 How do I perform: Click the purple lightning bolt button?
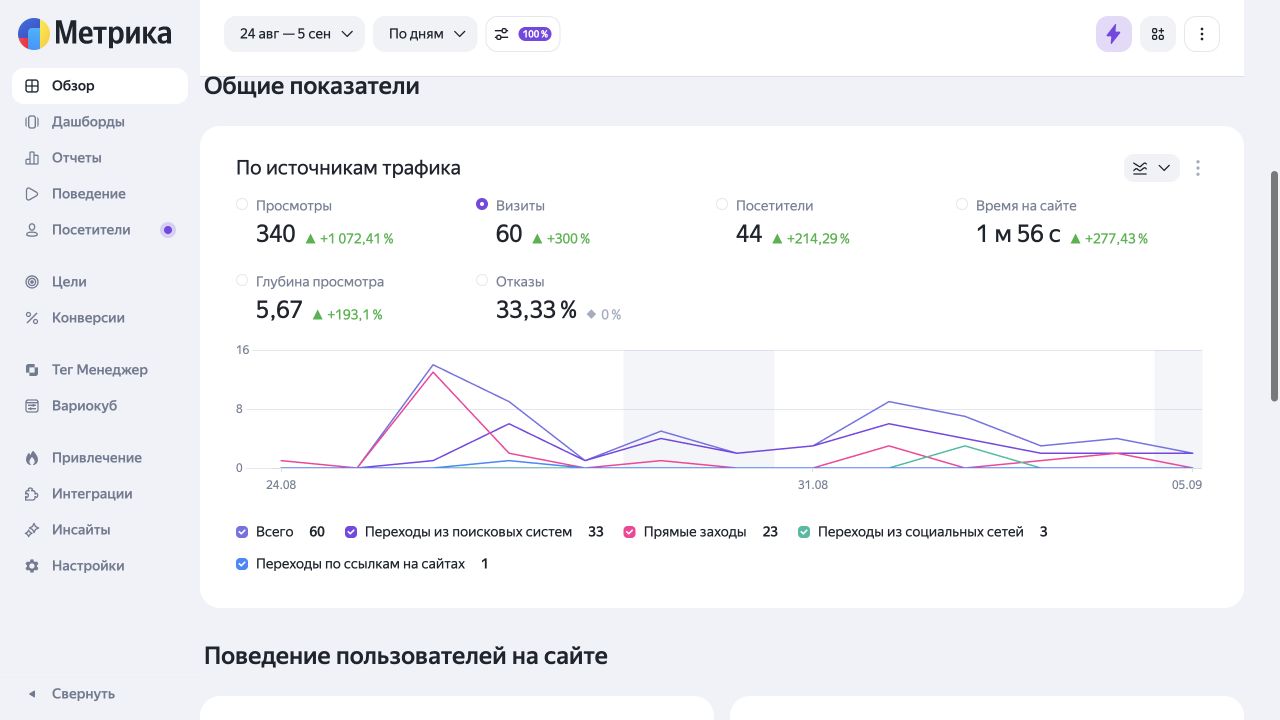(1114, 34)
